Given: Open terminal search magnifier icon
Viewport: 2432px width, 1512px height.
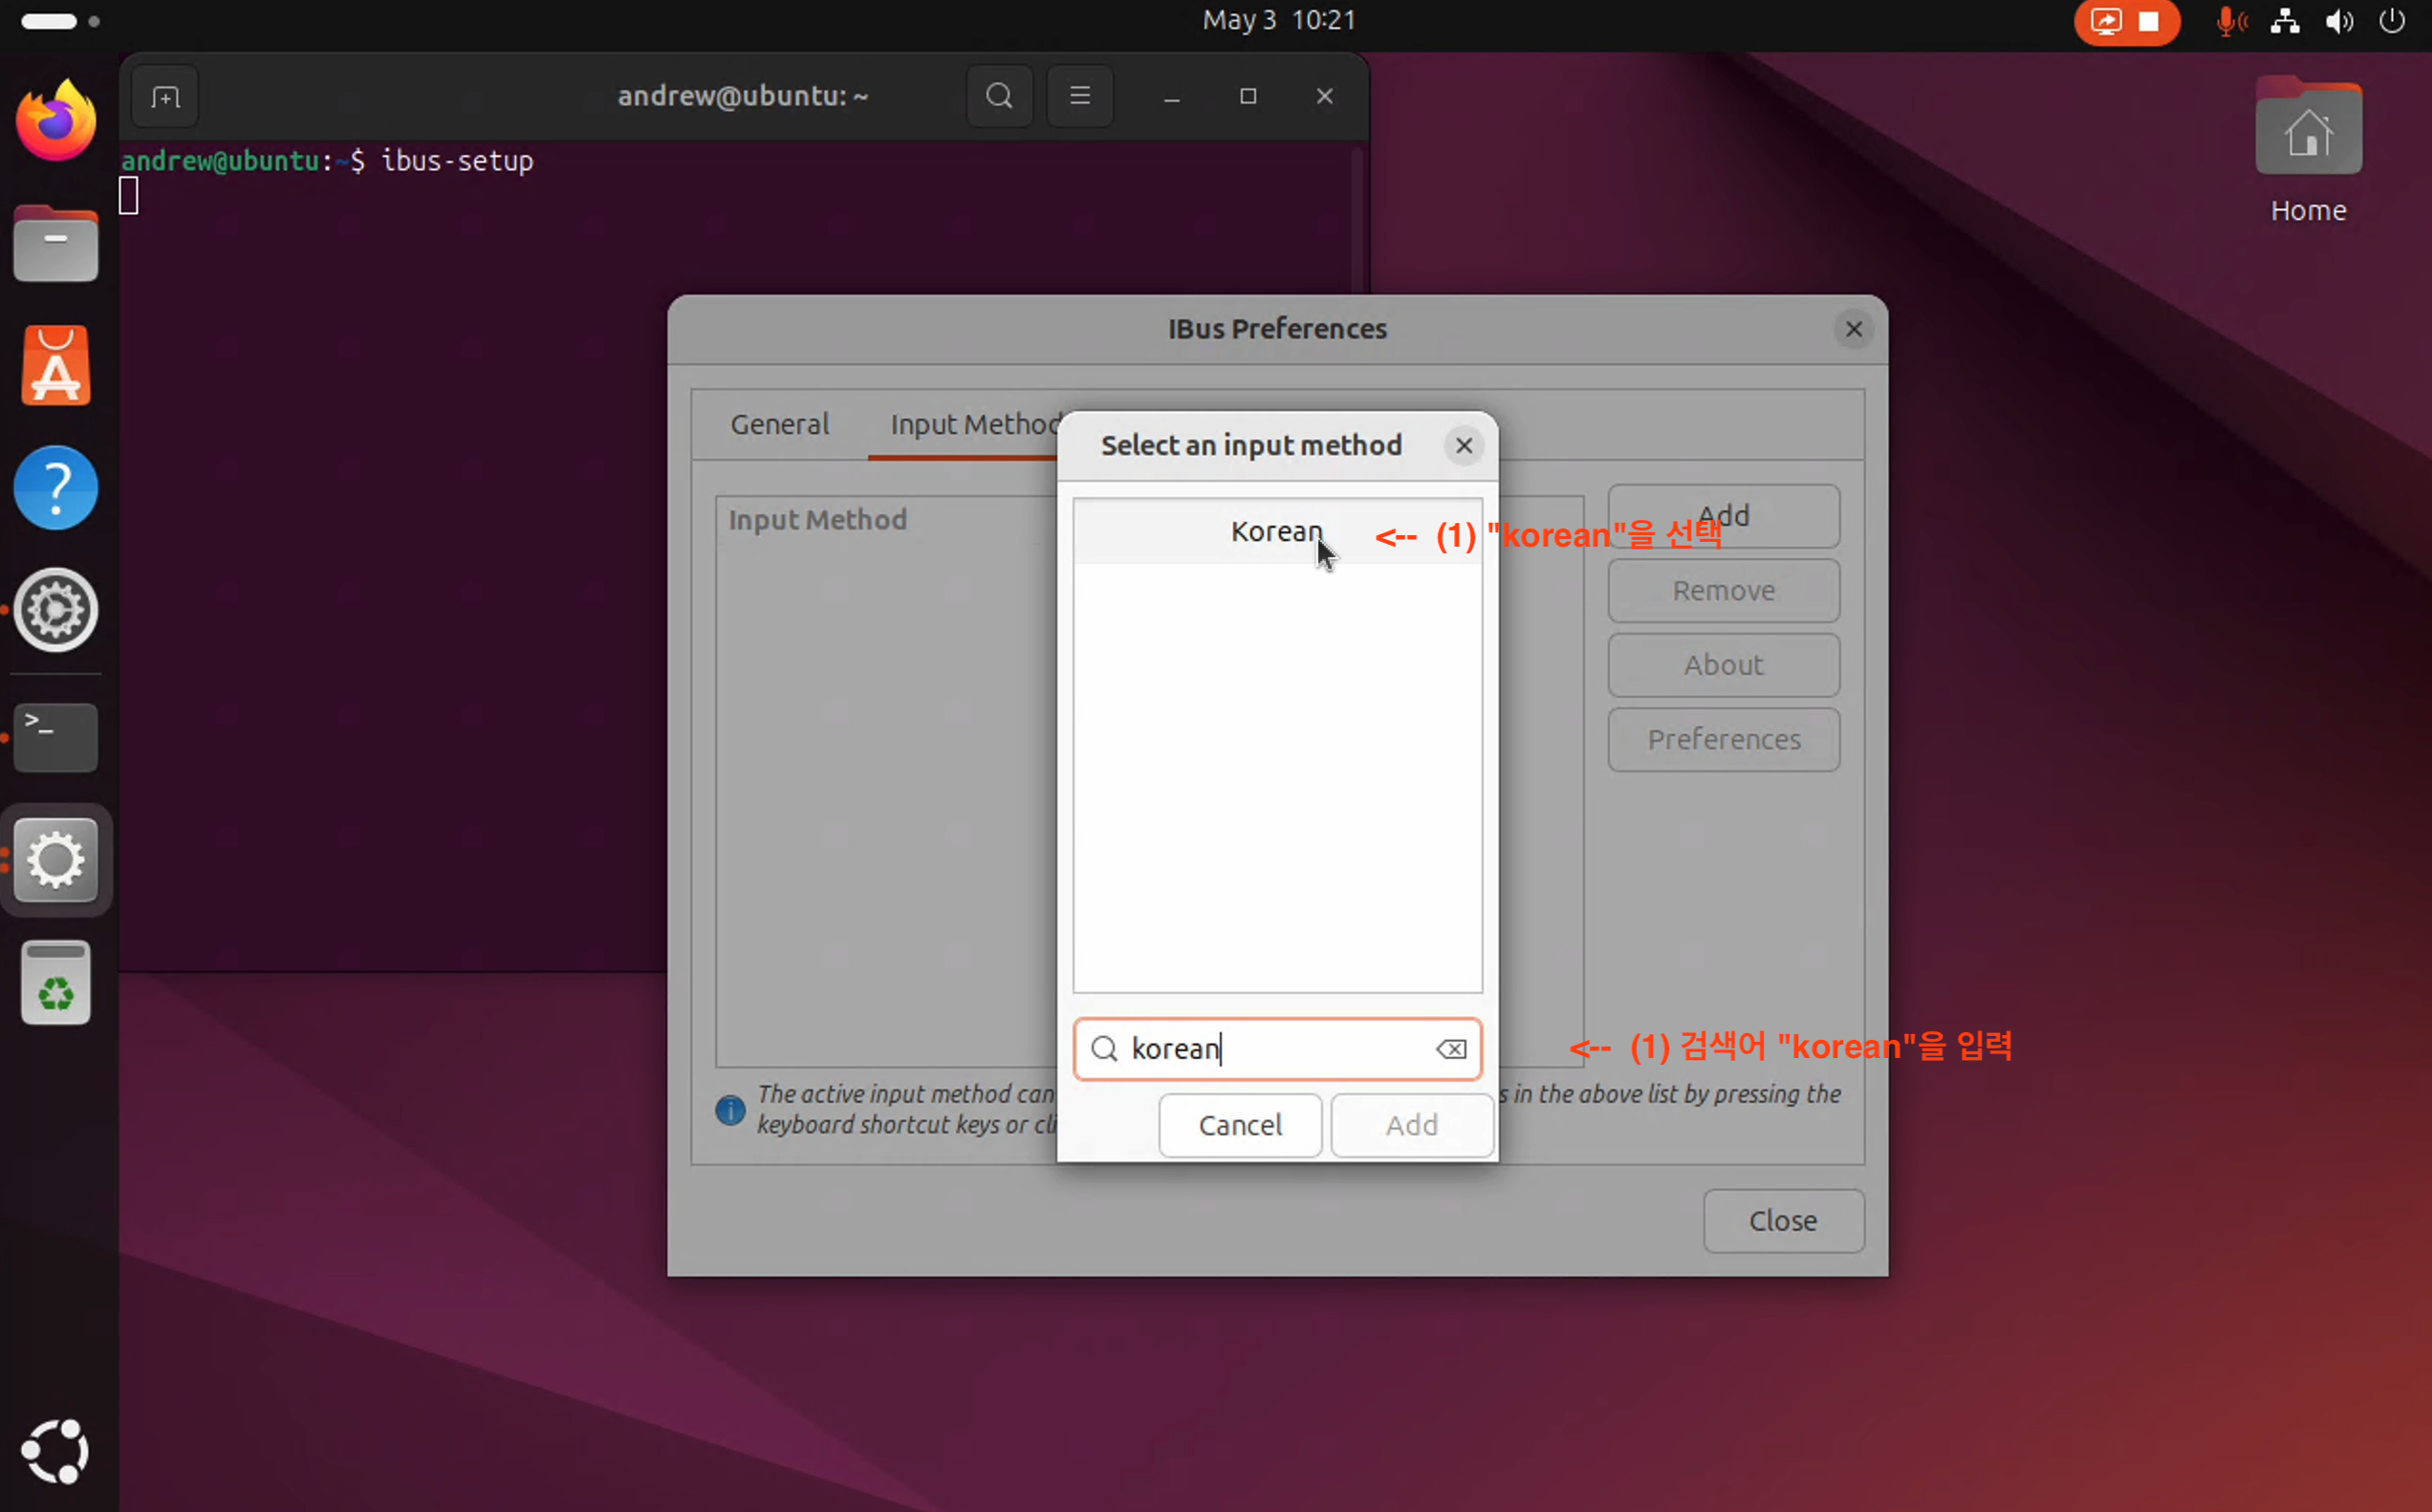Looking at the screenshot, I should pyautogui.click(x=999, y=96).
